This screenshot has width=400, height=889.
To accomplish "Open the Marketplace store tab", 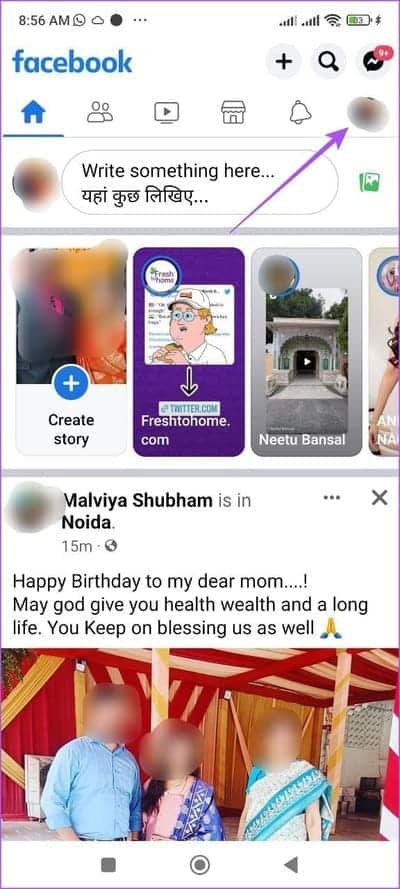I will click(233, 112).
